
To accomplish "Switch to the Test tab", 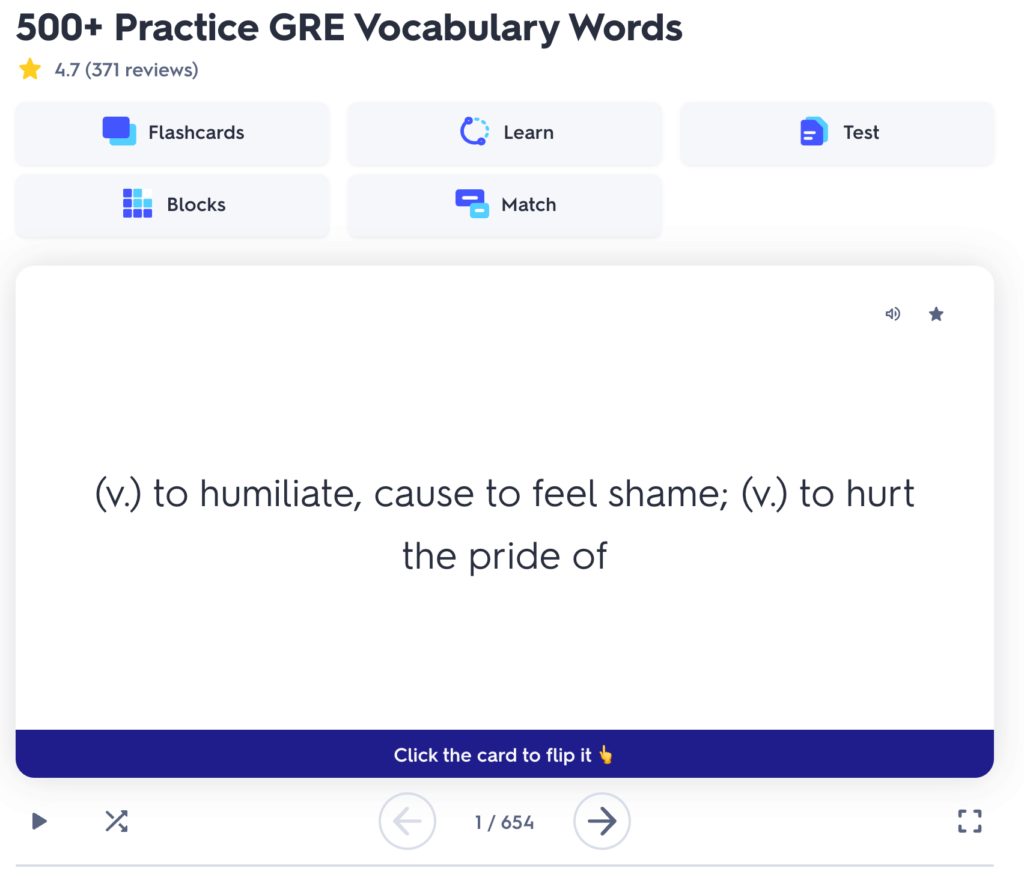I will [837, 131].
